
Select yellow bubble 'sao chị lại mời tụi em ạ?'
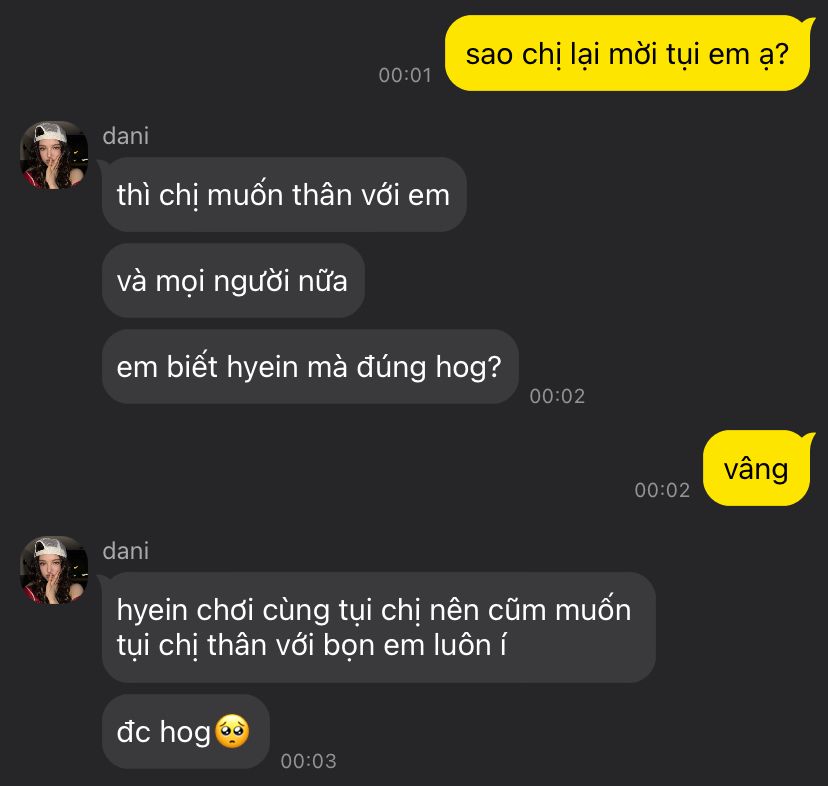click(x=627, y=53)
